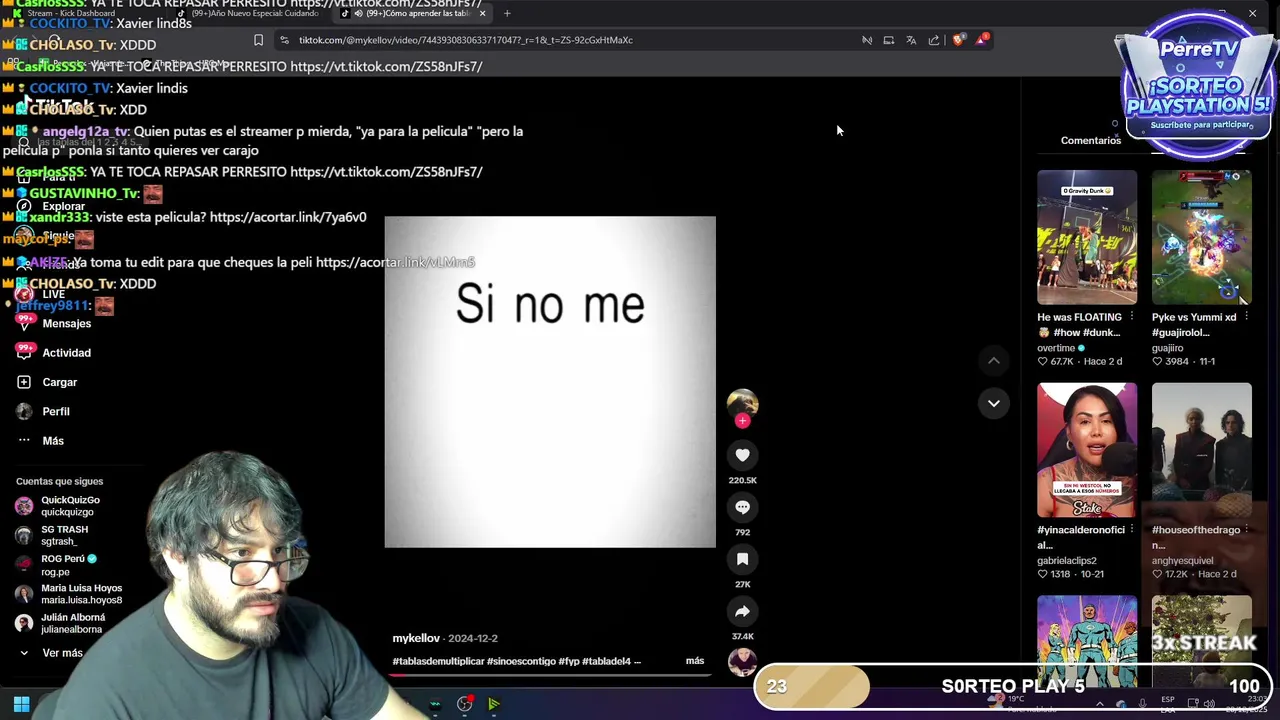1280x720 pixels.
Task: Open #yinacalderonoficial video thumbnail
Action: pos(1087,450)
